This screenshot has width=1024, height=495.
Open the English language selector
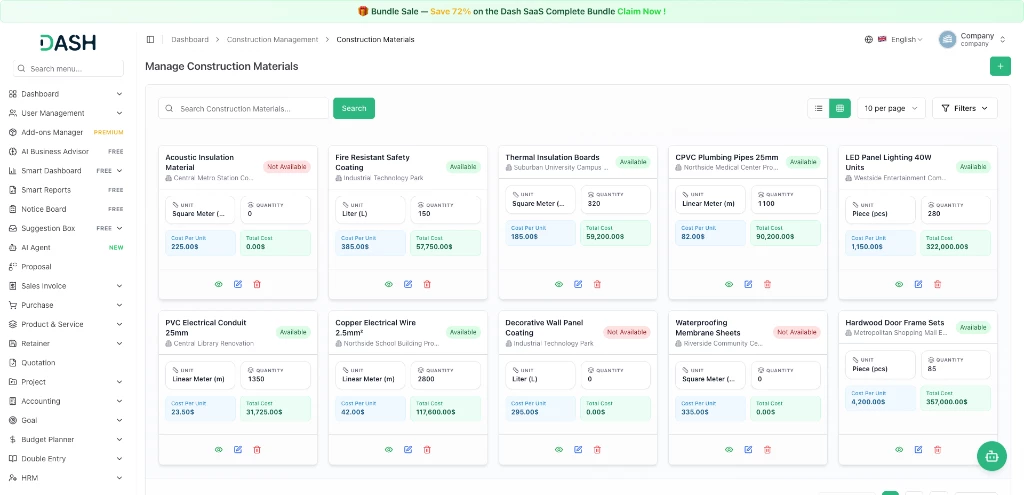[893, 40]
